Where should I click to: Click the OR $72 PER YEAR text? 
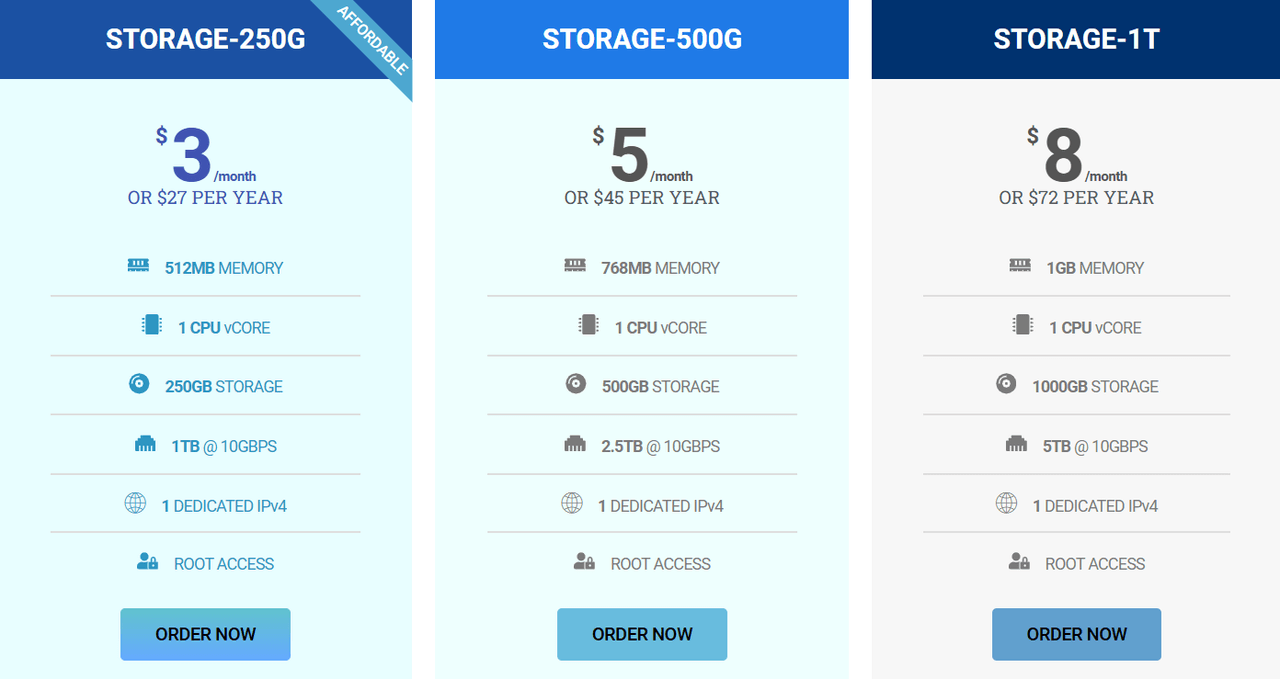(x=1077, y=198)
